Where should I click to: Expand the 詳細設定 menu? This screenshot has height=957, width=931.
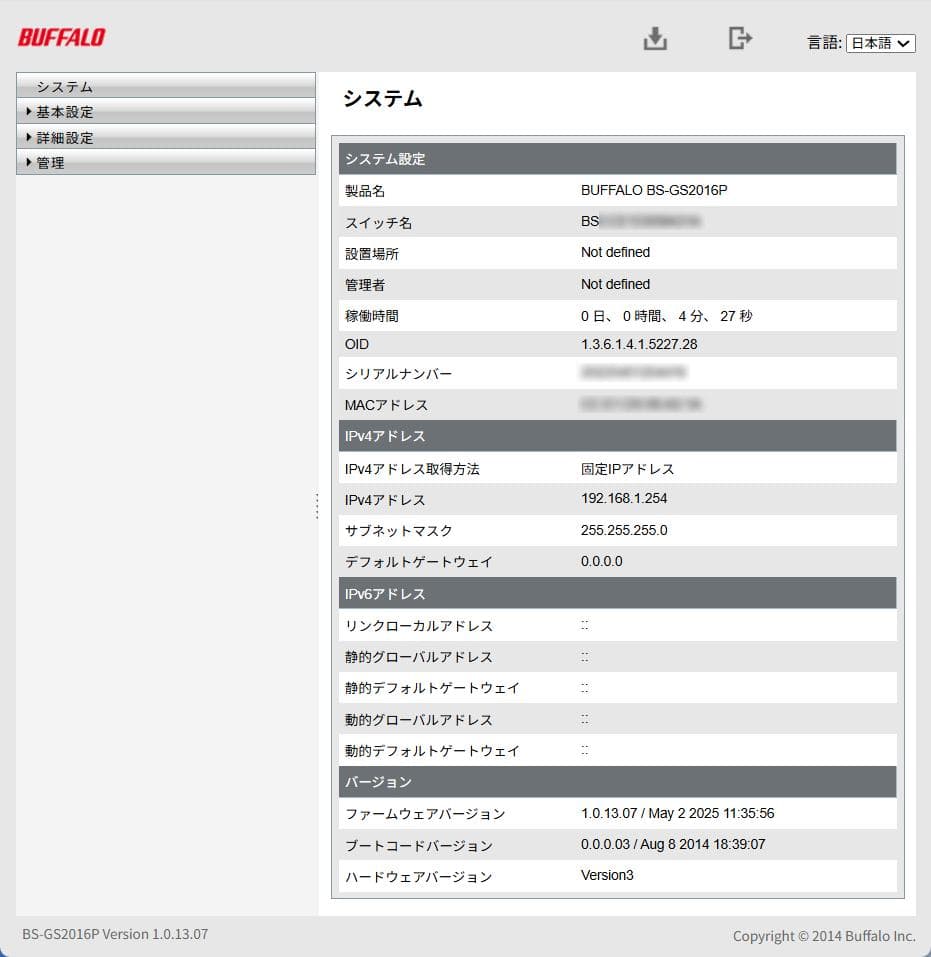(x=60, y=137)
